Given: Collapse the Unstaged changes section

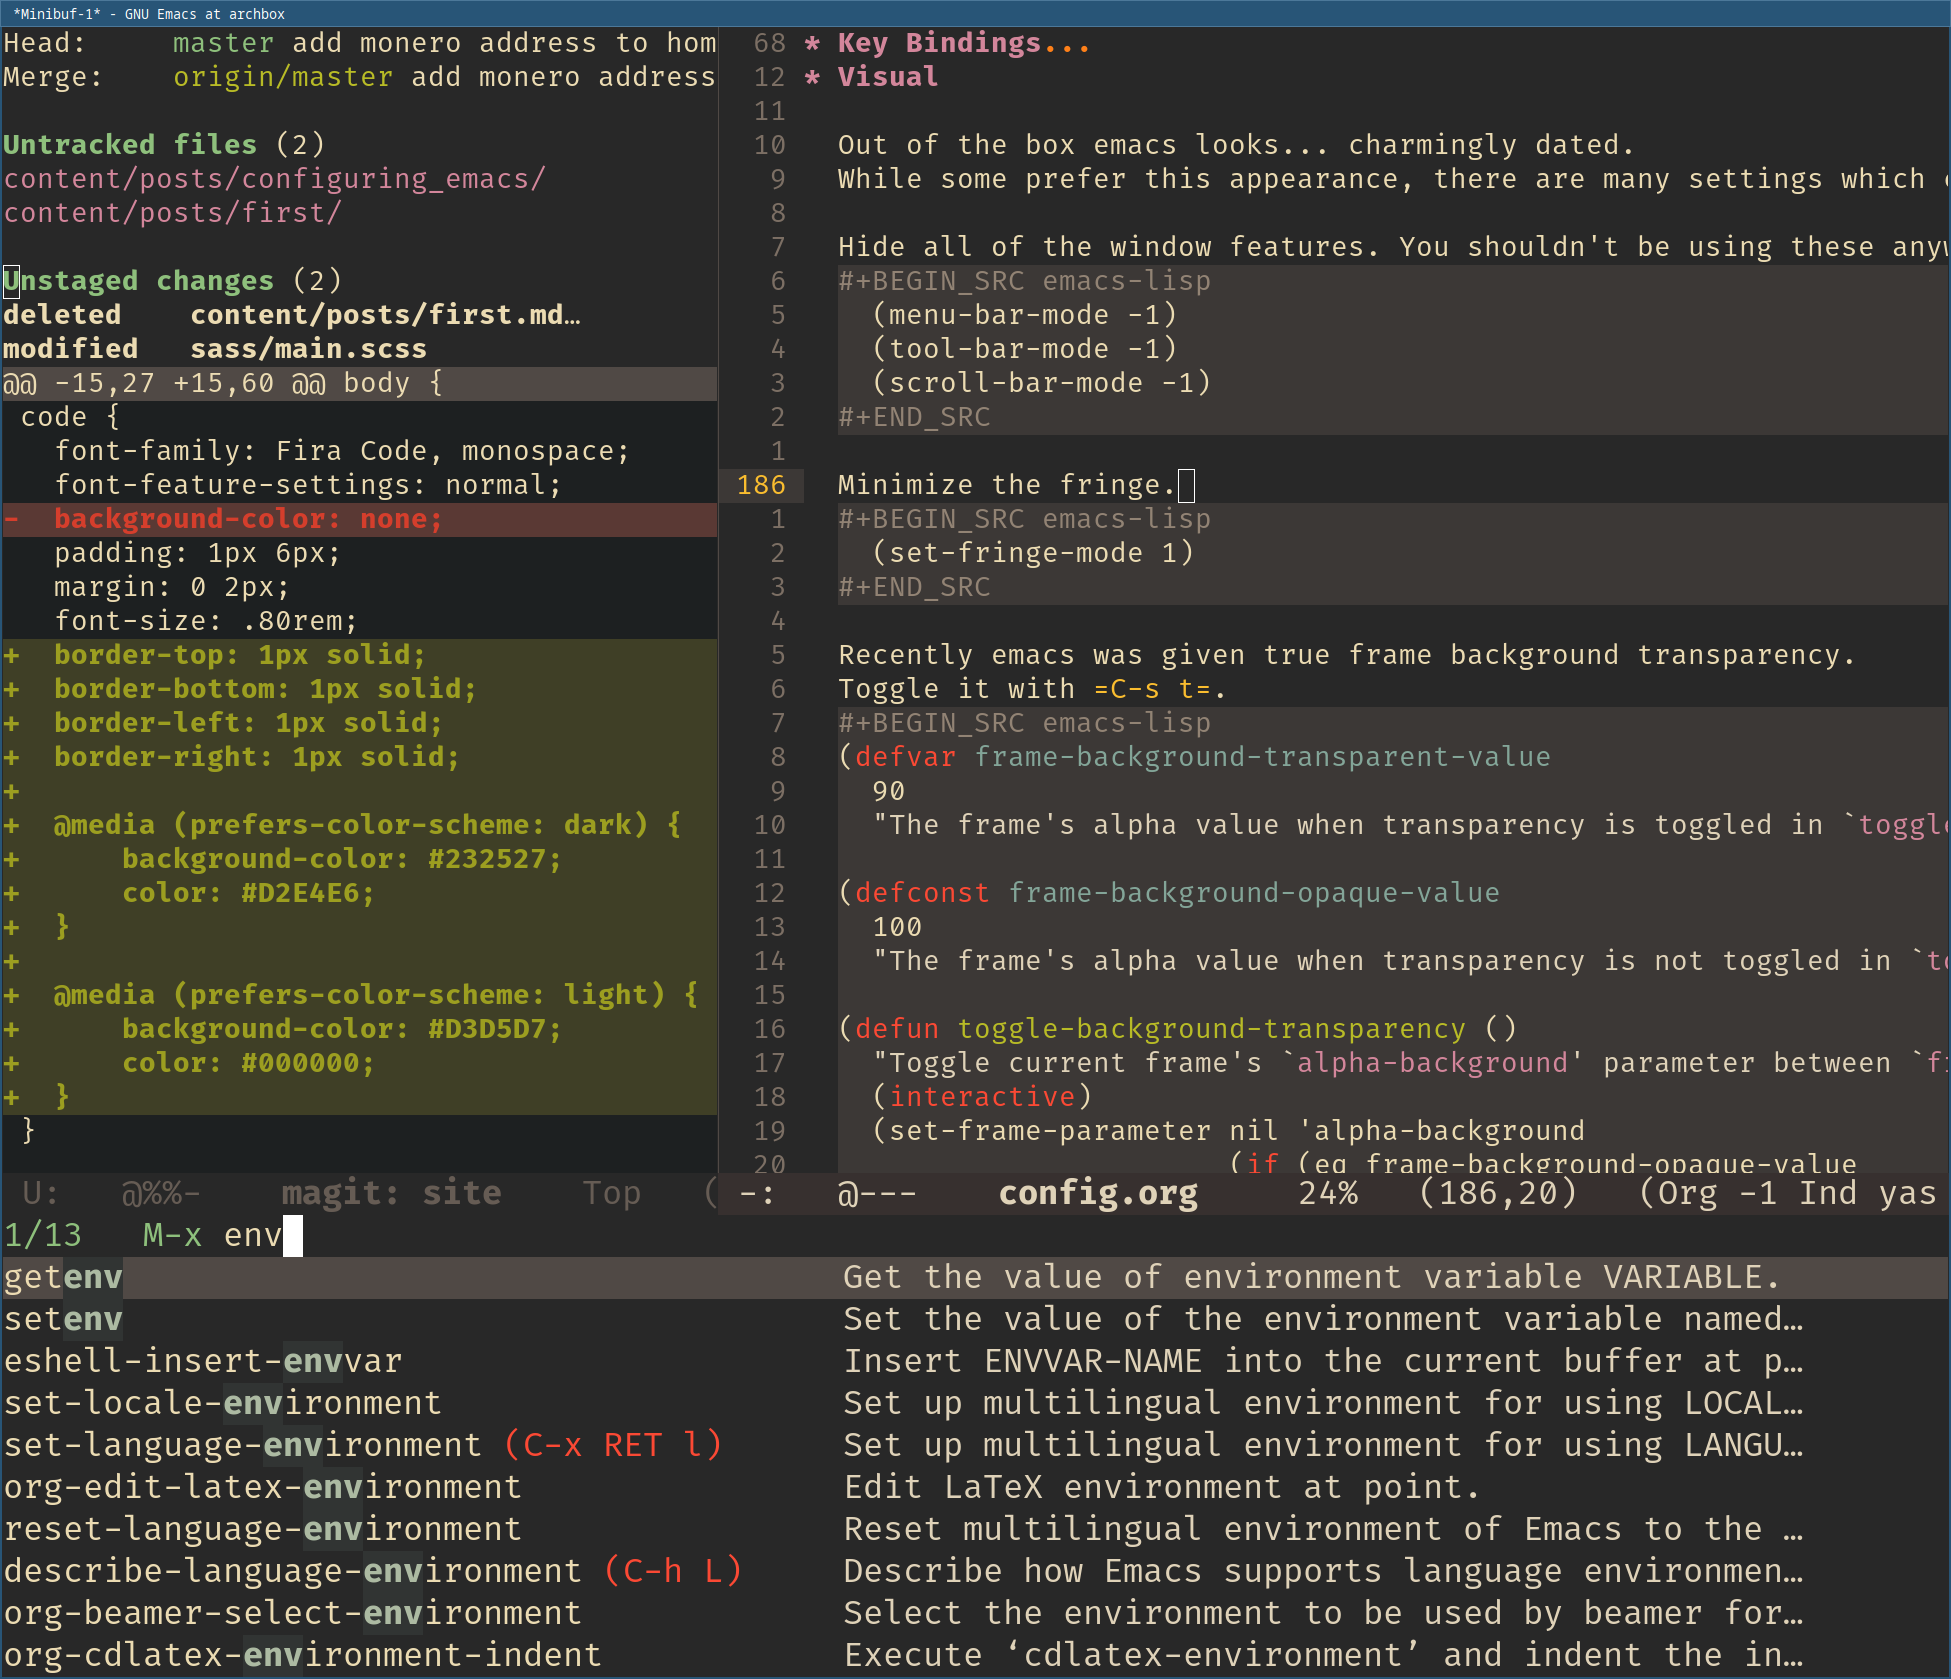Looking at the screenshot, I should pos(172,281).
